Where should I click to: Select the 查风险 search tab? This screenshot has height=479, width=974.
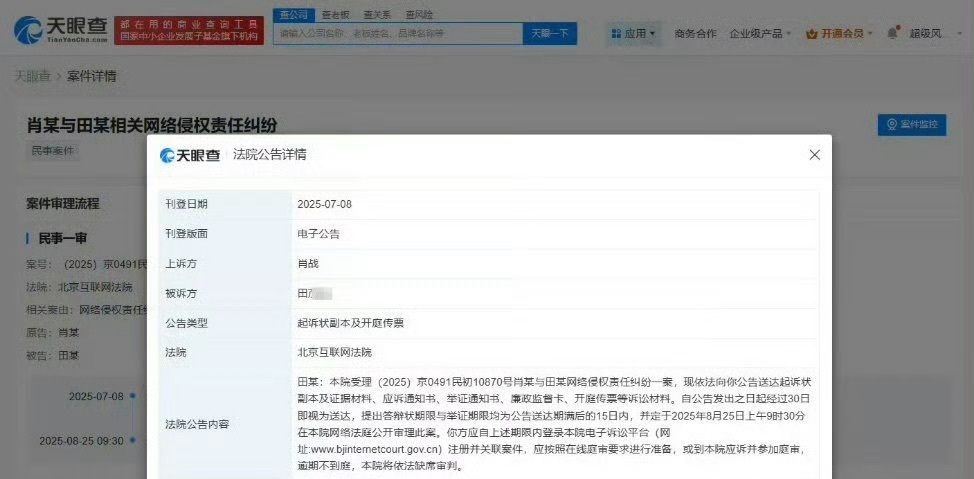point(419,14)
